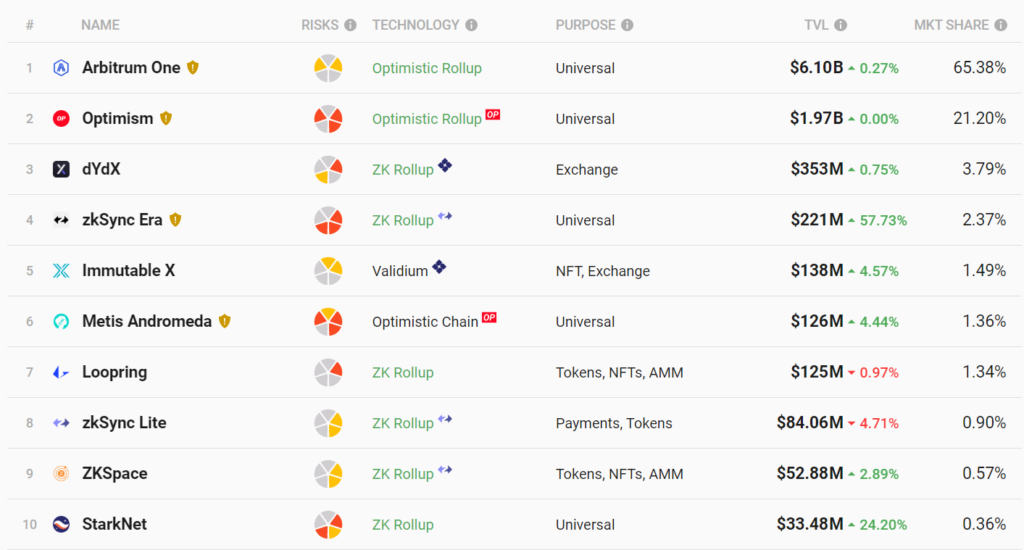
Task: Click the StarkNet logo icon
Action: point(61,524)
